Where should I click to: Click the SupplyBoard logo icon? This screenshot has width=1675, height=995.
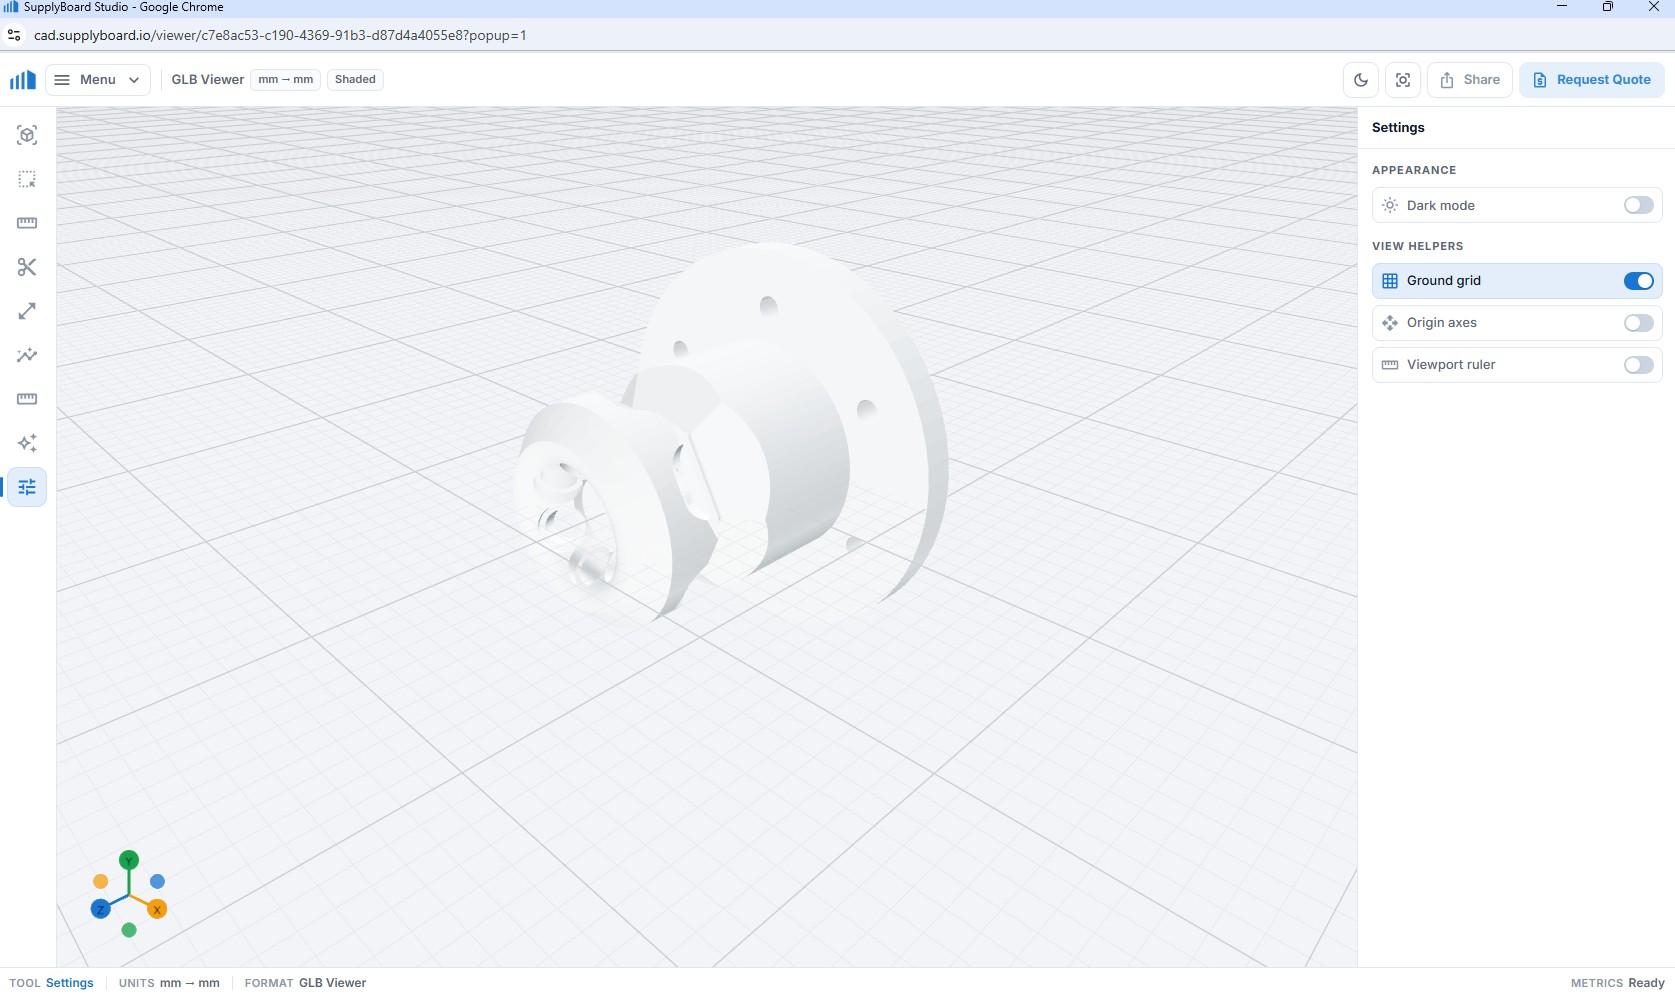click(x=22, y=80)
